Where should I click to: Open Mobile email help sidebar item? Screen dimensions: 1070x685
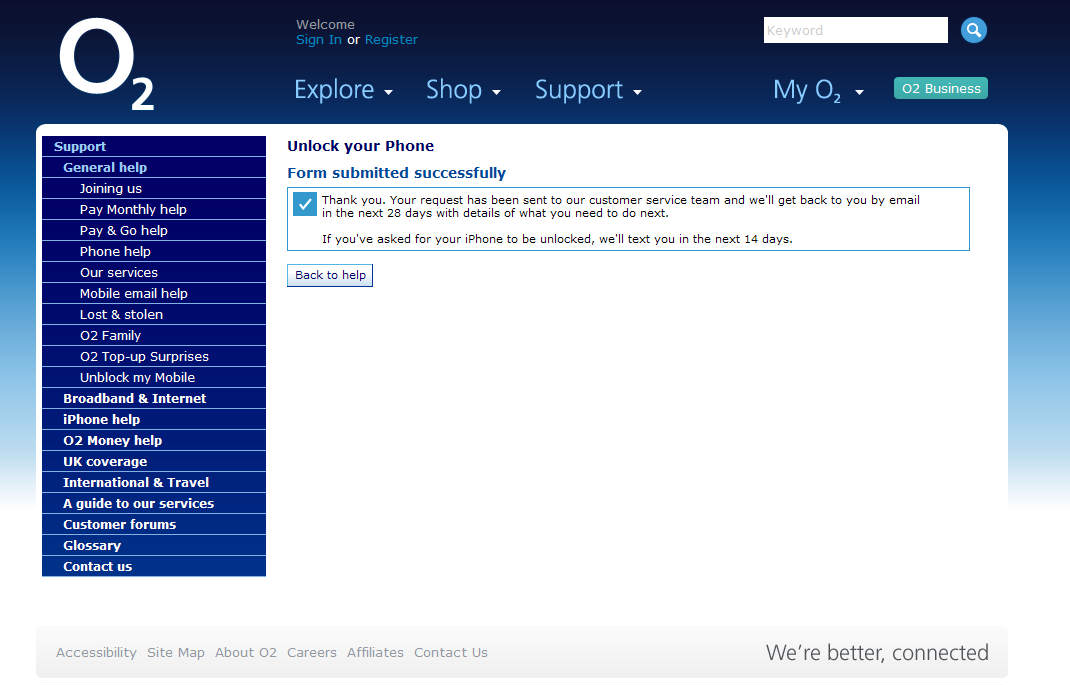(154, 293)
